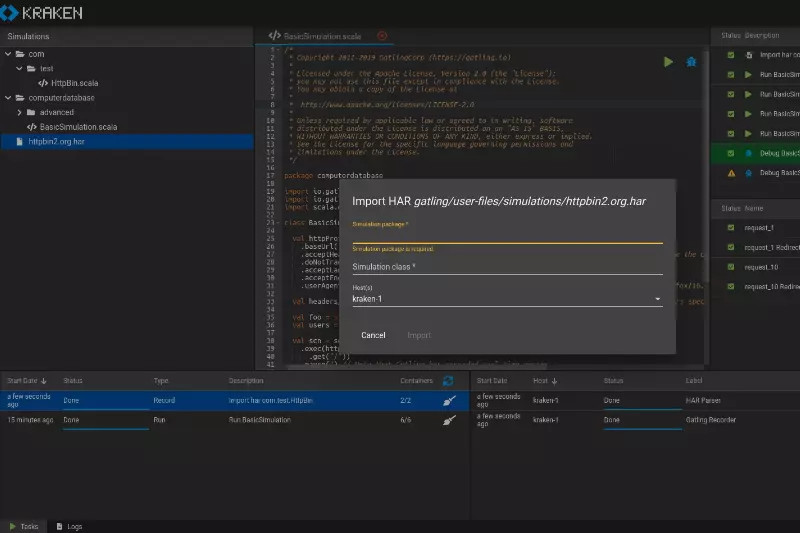This screenshot has height=533, width=800.
Task: Click the status check icon for request_1 Redirect
Action: [x=731, y=247]
